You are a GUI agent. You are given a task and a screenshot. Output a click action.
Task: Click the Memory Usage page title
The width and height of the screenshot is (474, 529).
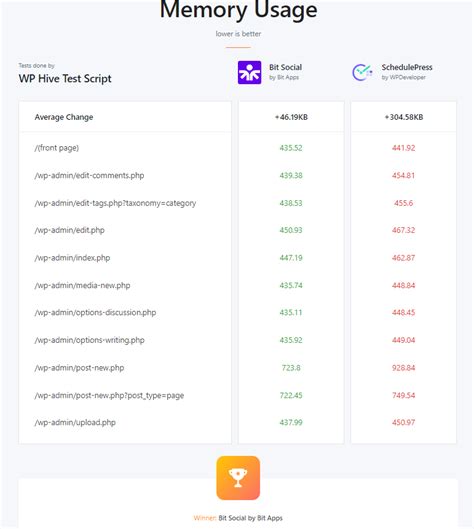[x=238, y=9]
